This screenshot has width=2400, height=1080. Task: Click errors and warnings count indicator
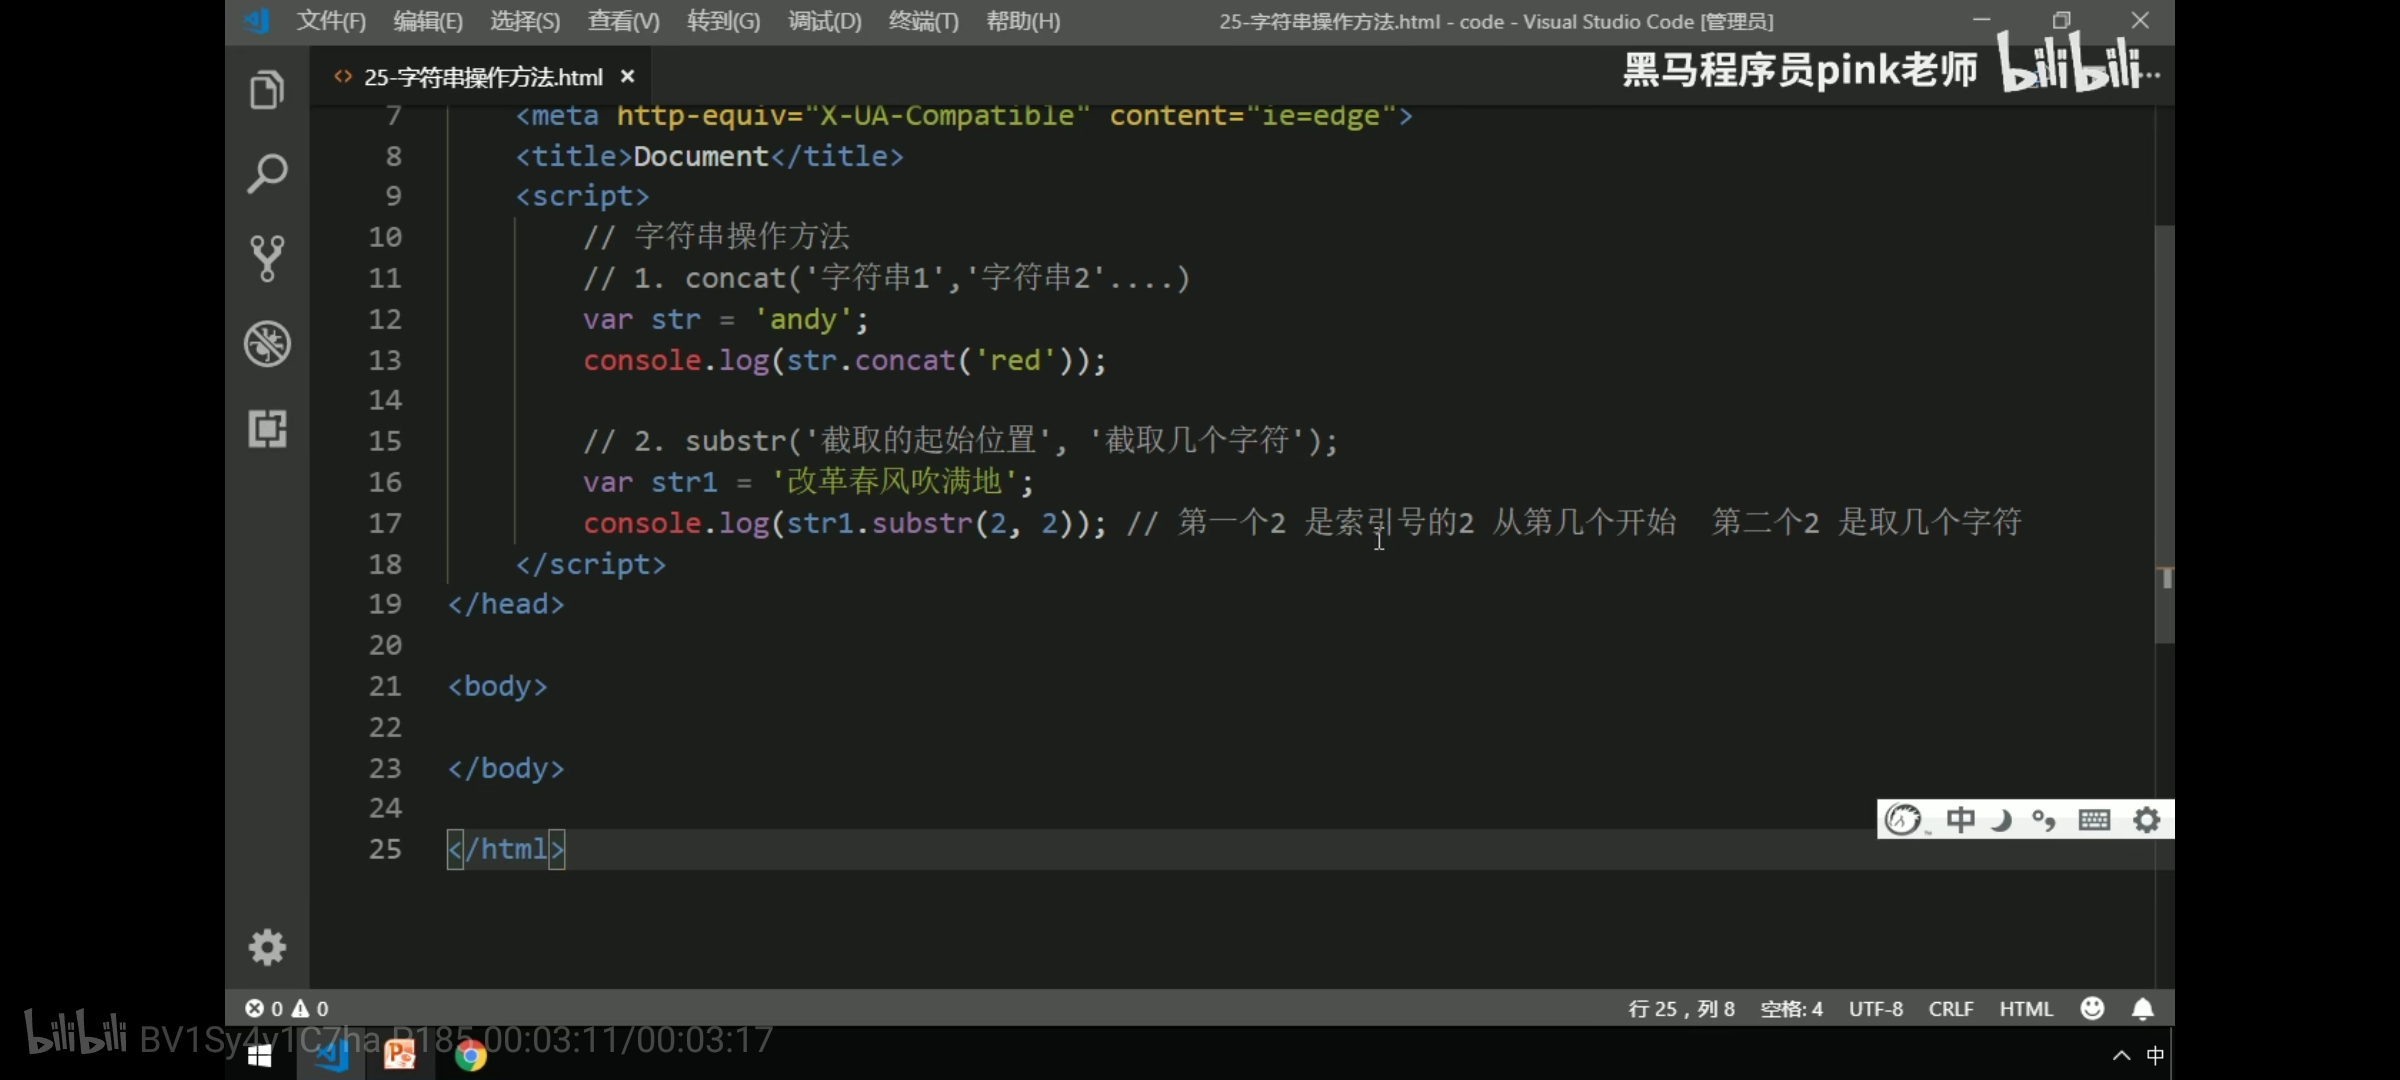tap(287, 1008)
